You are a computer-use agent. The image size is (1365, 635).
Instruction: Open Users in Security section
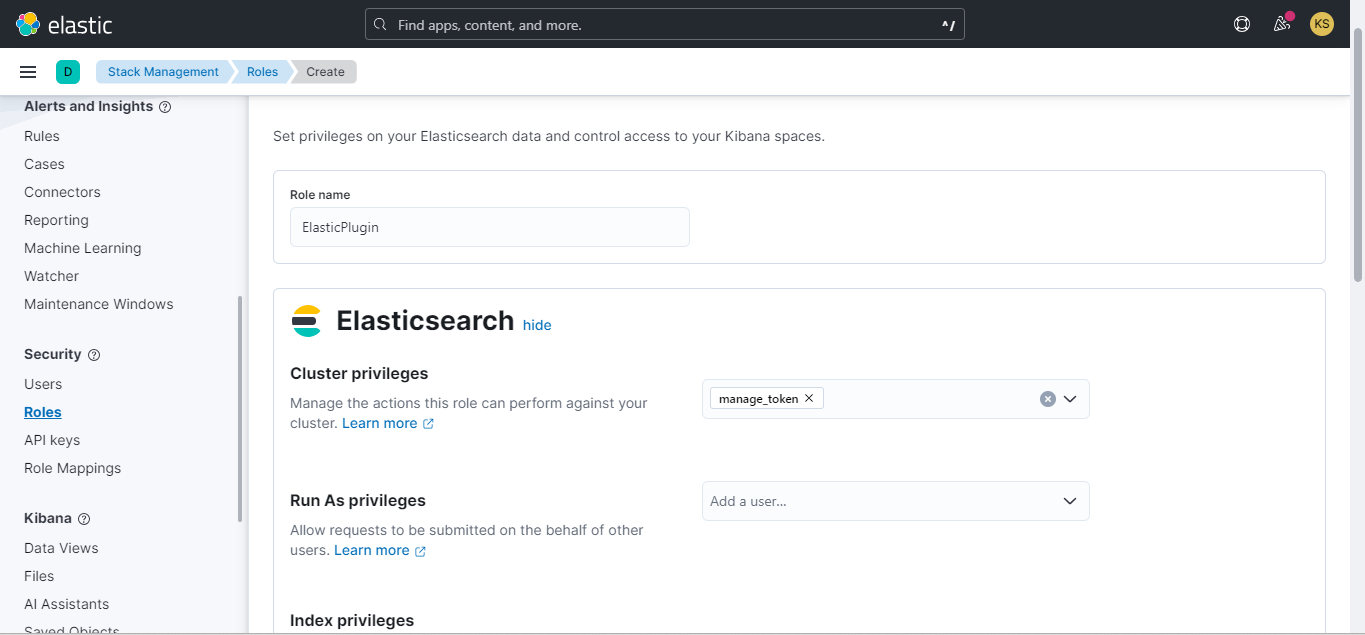pyautogui.click(x=43, y=384)
